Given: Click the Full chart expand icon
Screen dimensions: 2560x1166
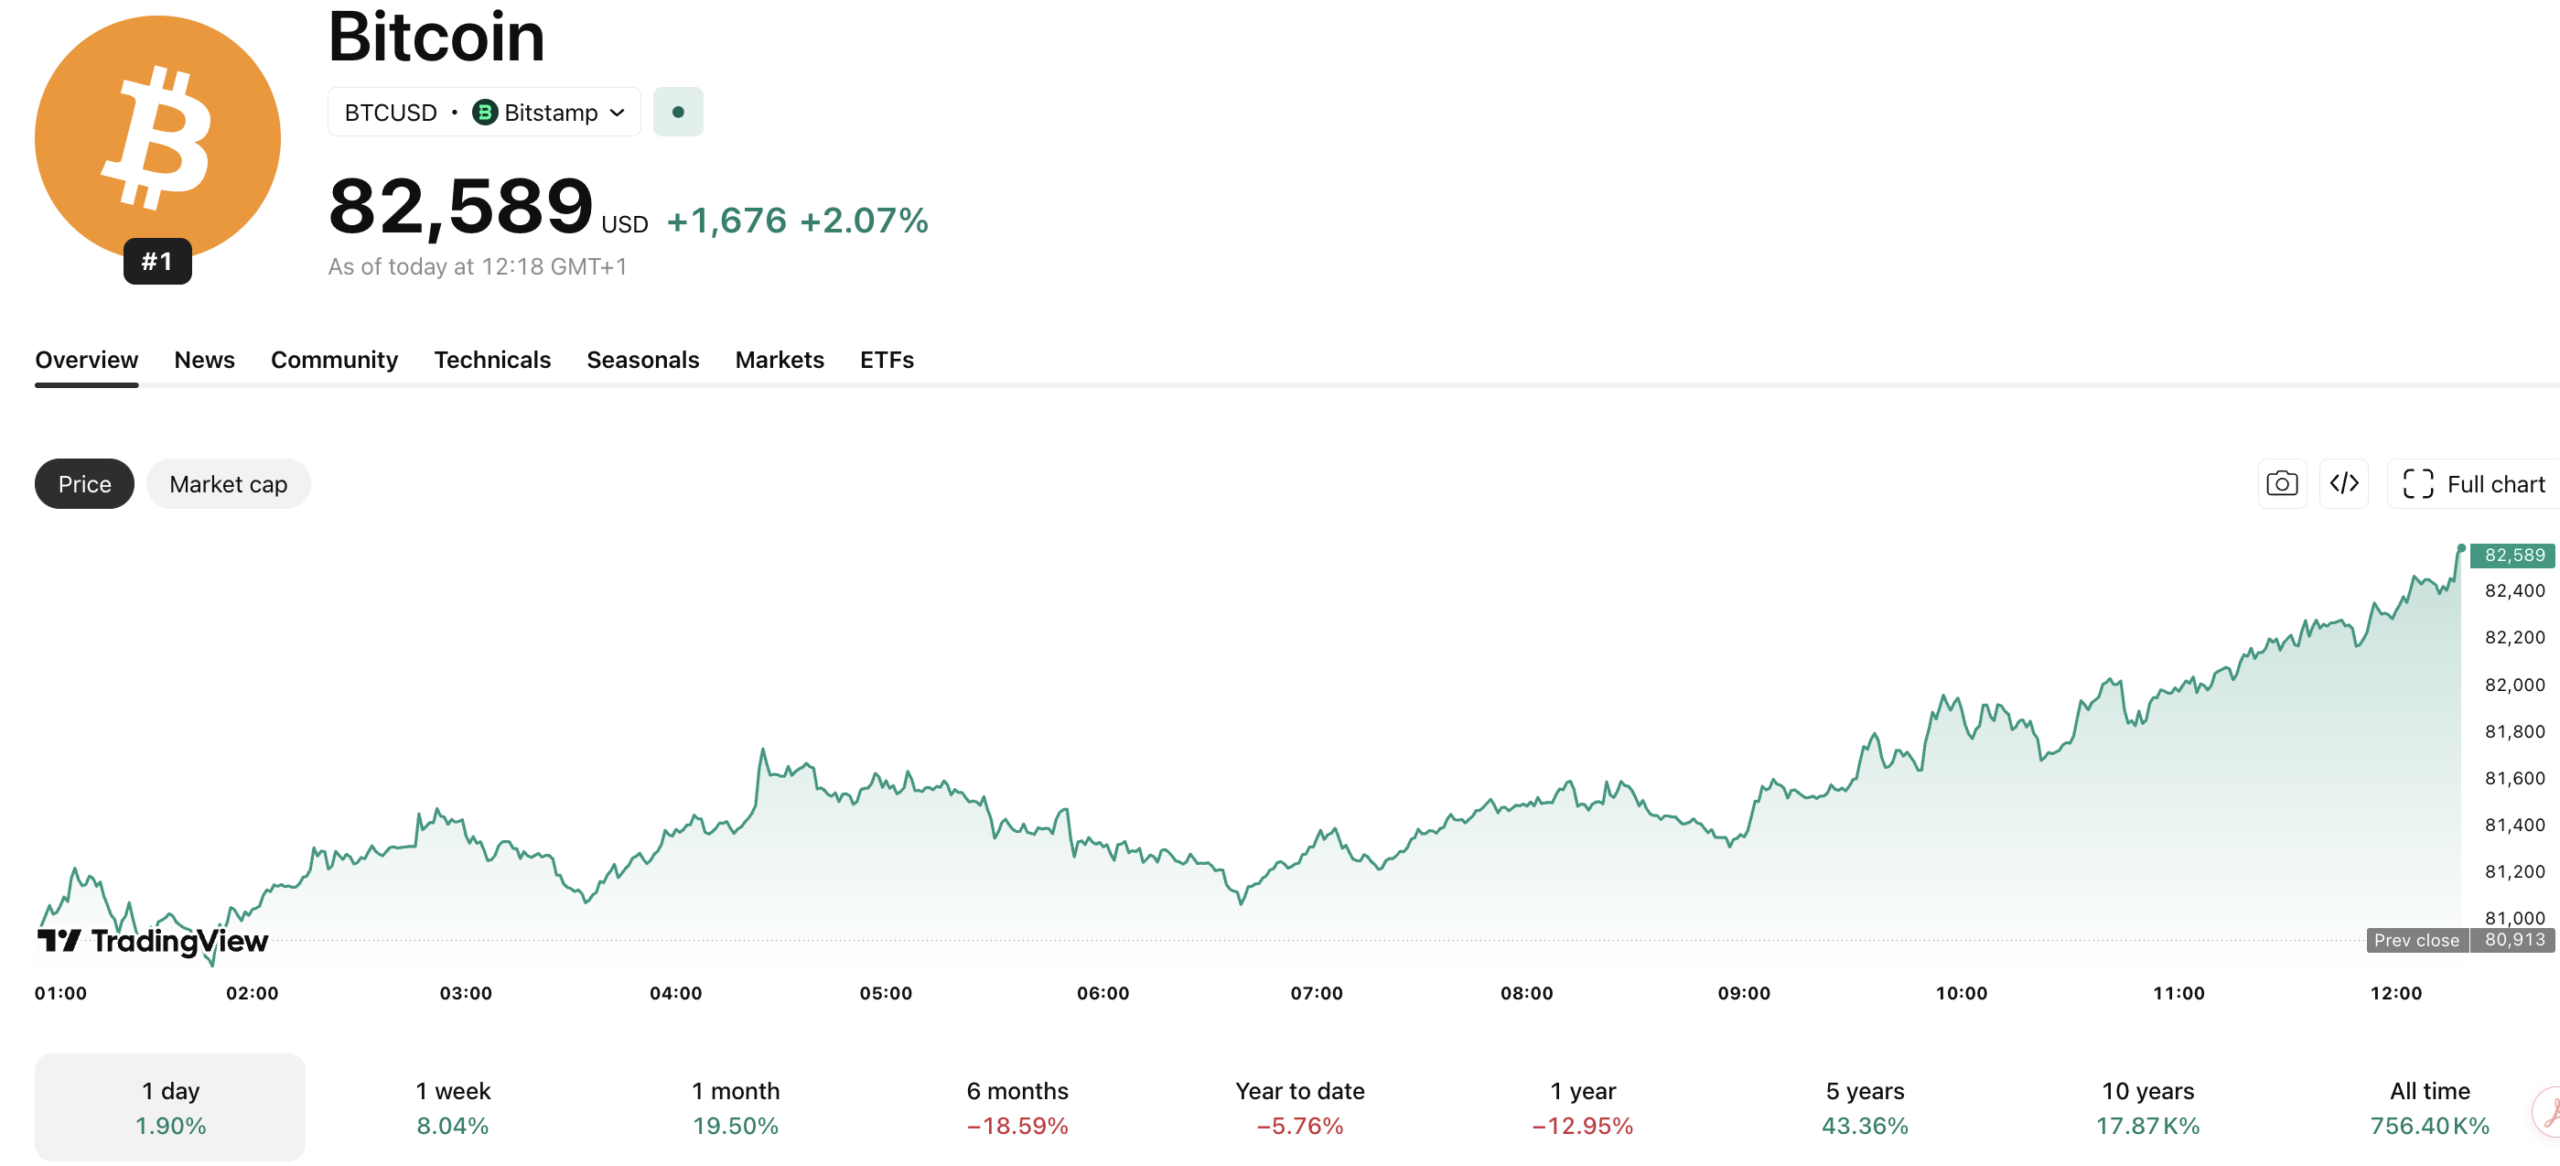Looking at the screenshot, I should click(x=2418, y=484).
